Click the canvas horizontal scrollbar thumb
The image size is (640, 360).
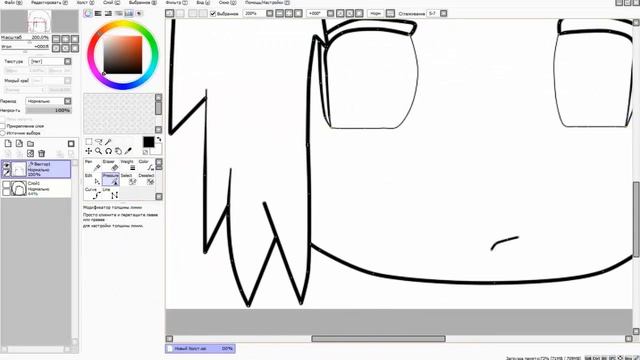378,339
